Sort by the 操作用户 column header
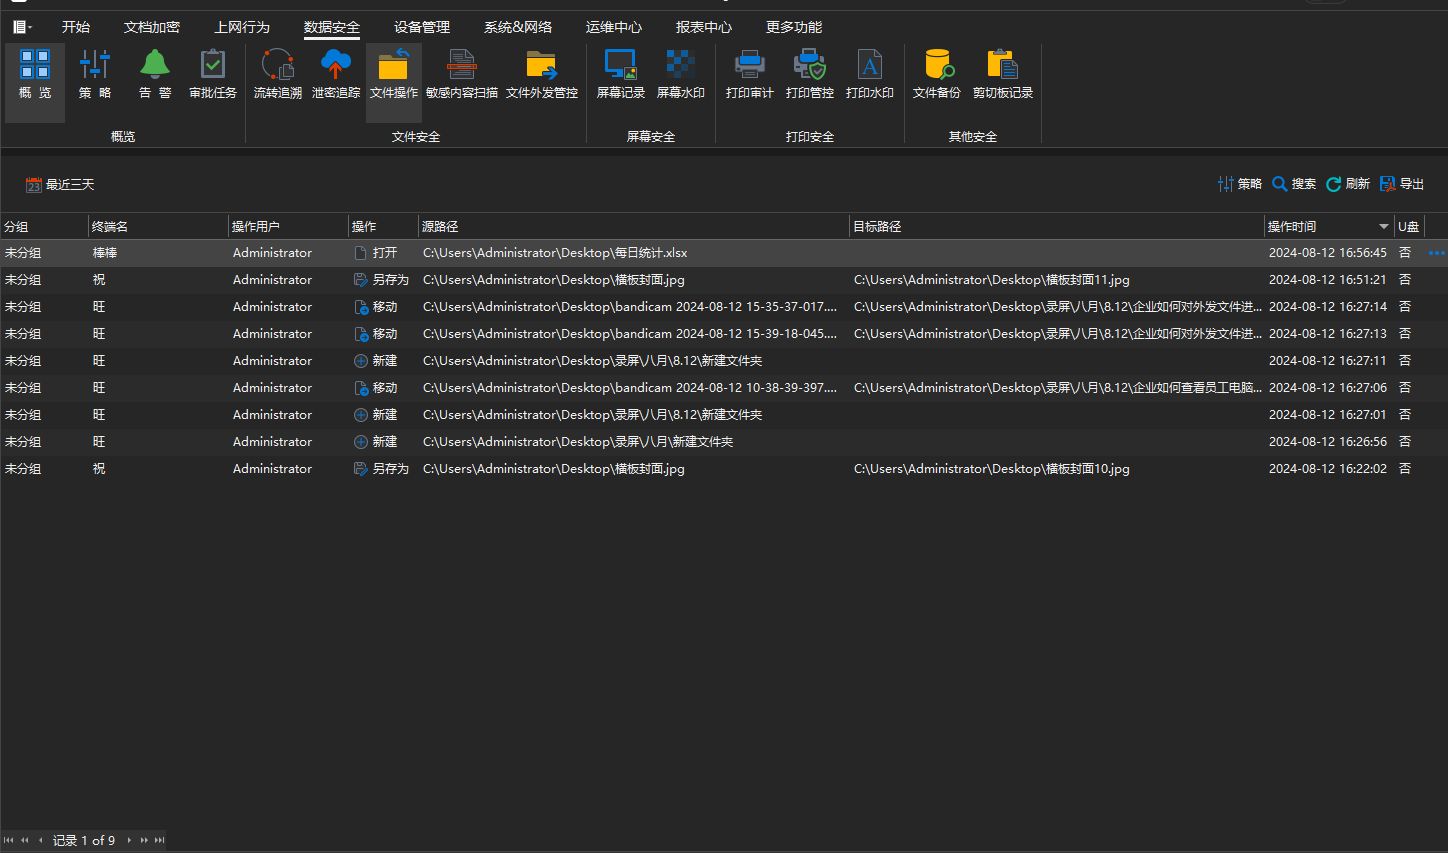This screenshot has width=1448, height=853. point(288,227)
